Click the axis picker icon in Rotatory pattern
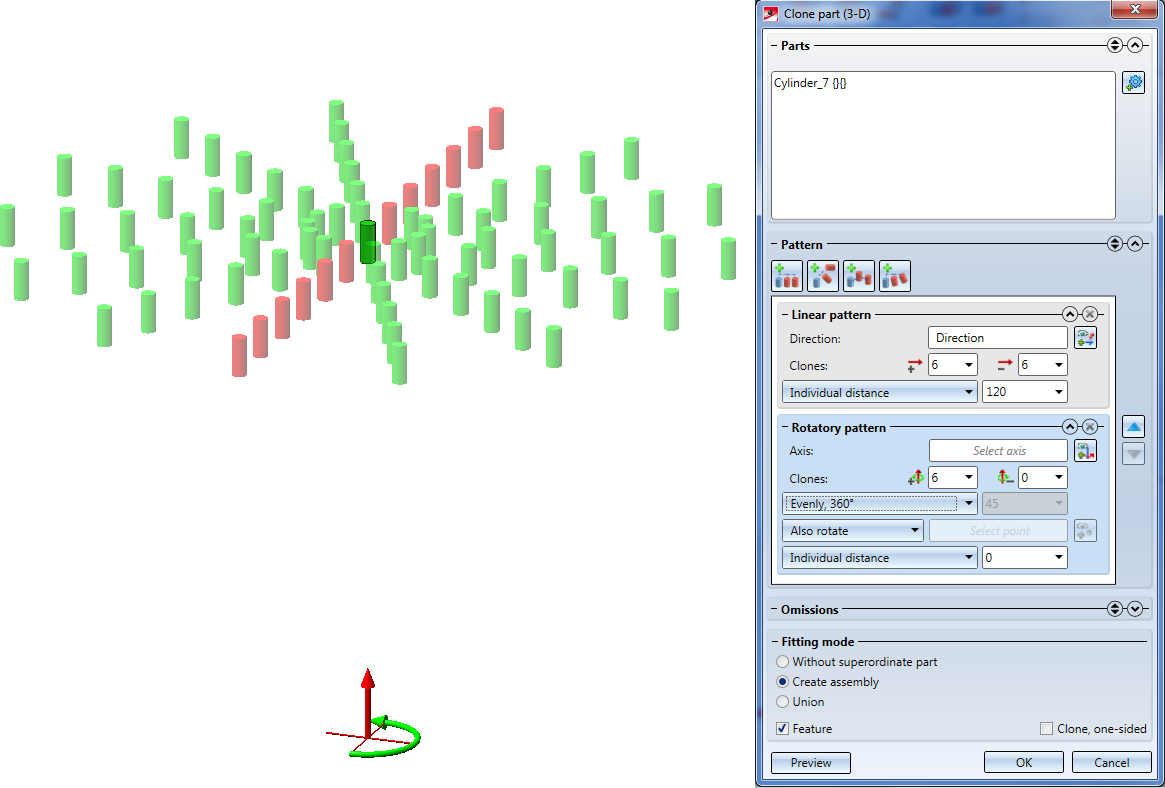The width and height of the screenshot is (1165, 788). 1086,451
